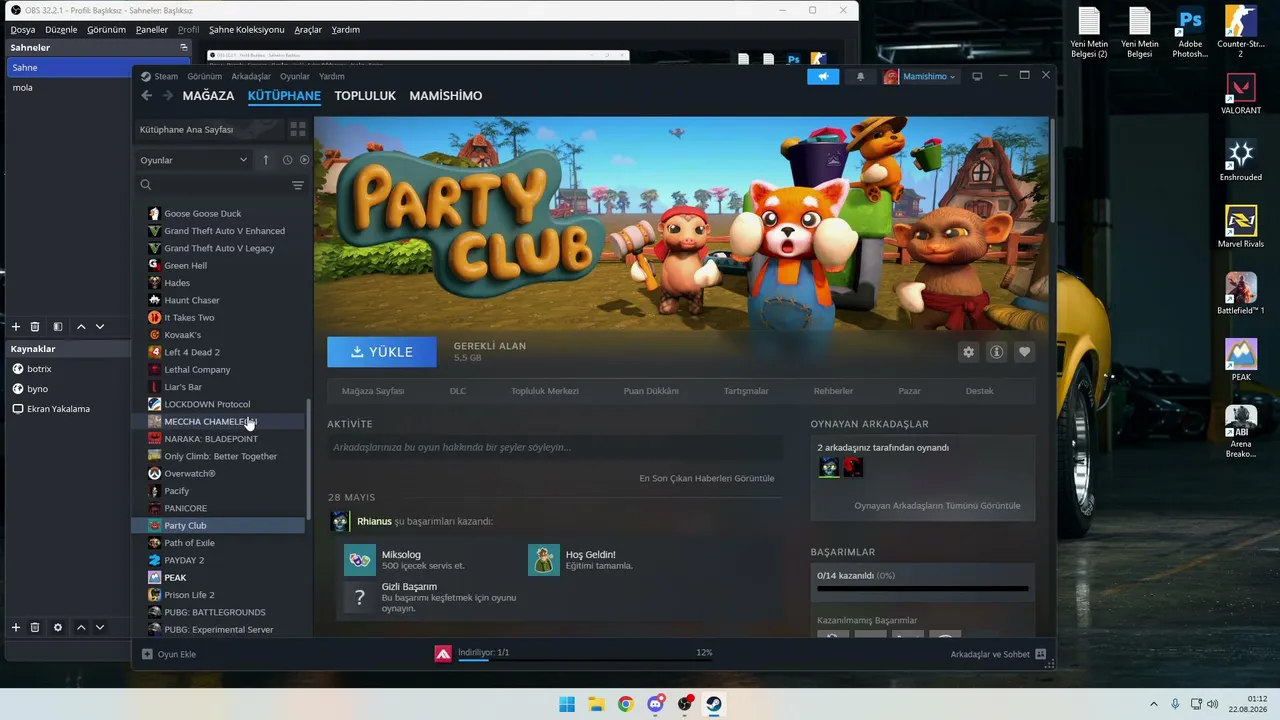Viewport: 1280px width, 720px height.
Task: Open source properties gear in OBS Kaynaklar
Action: tap(58, 627)
